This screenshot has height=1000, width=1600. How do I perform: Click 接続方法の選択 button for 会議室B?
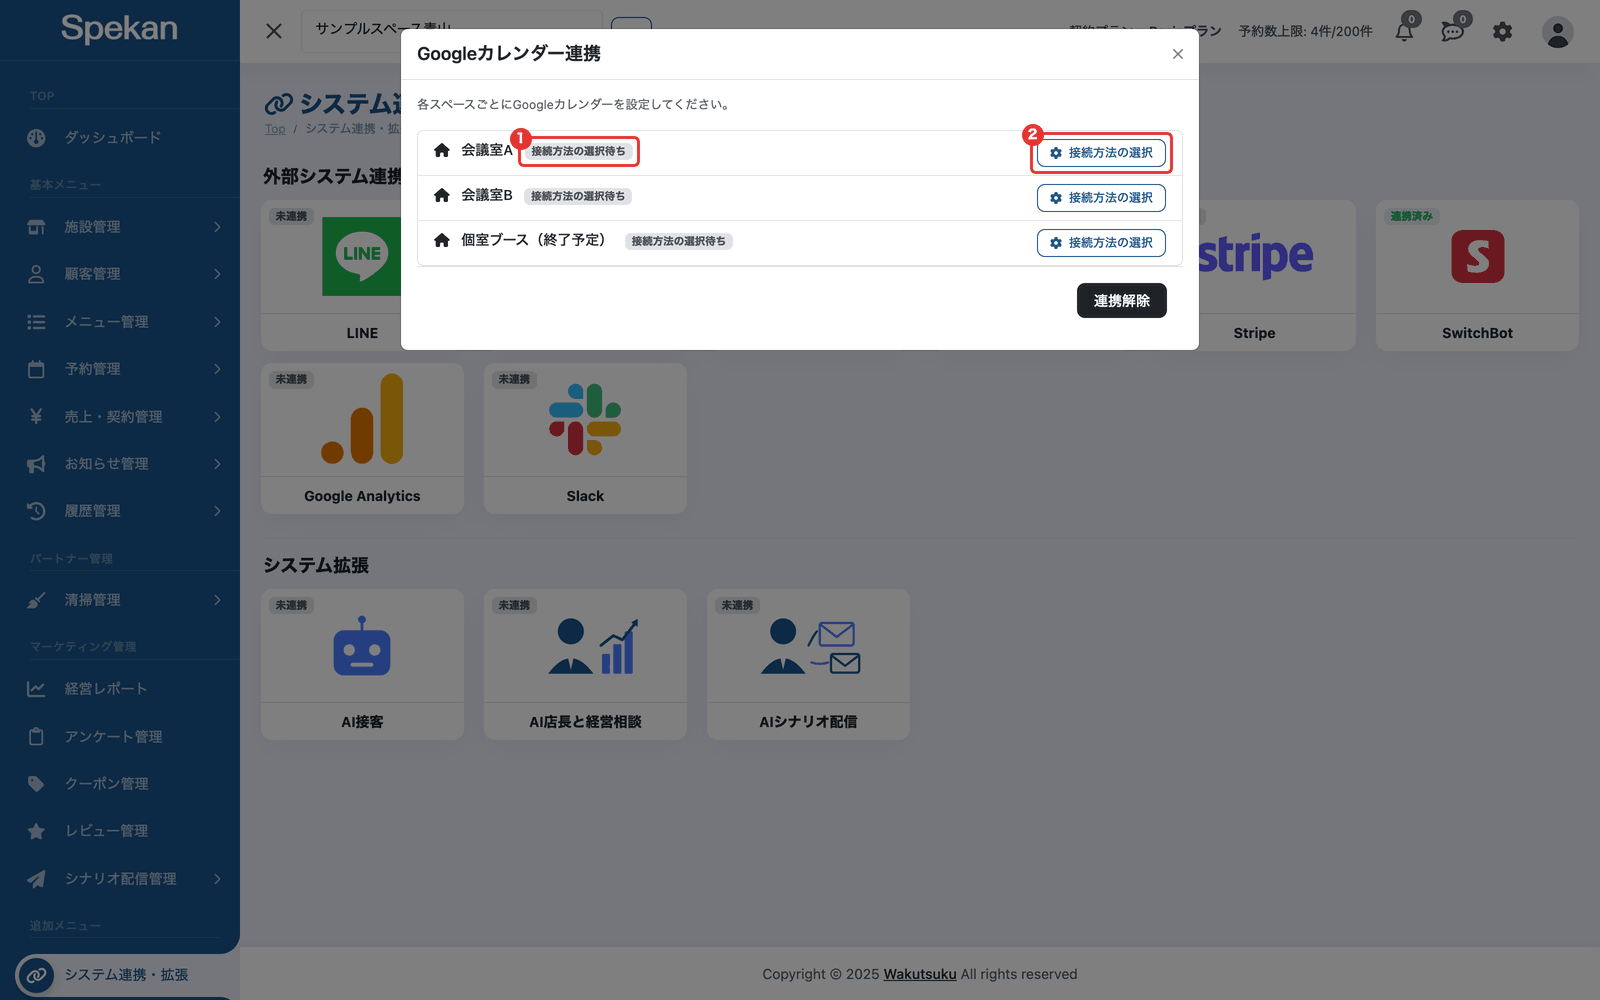click(1101, 198)
